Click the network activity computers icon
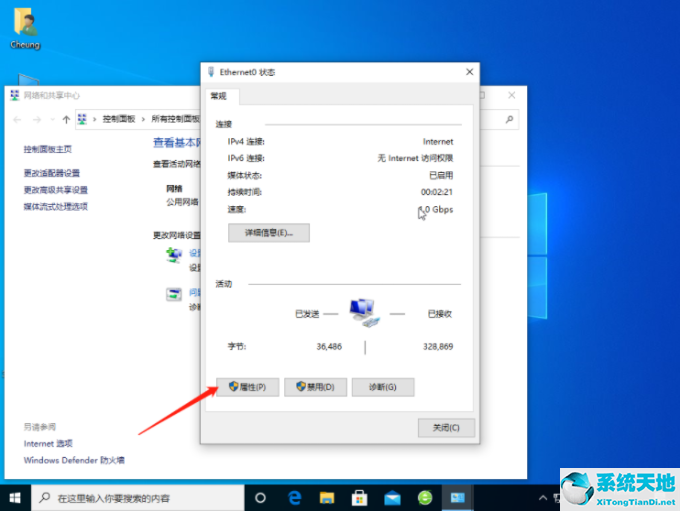Viewport: 680px width, 511px height. coord(364,313)
